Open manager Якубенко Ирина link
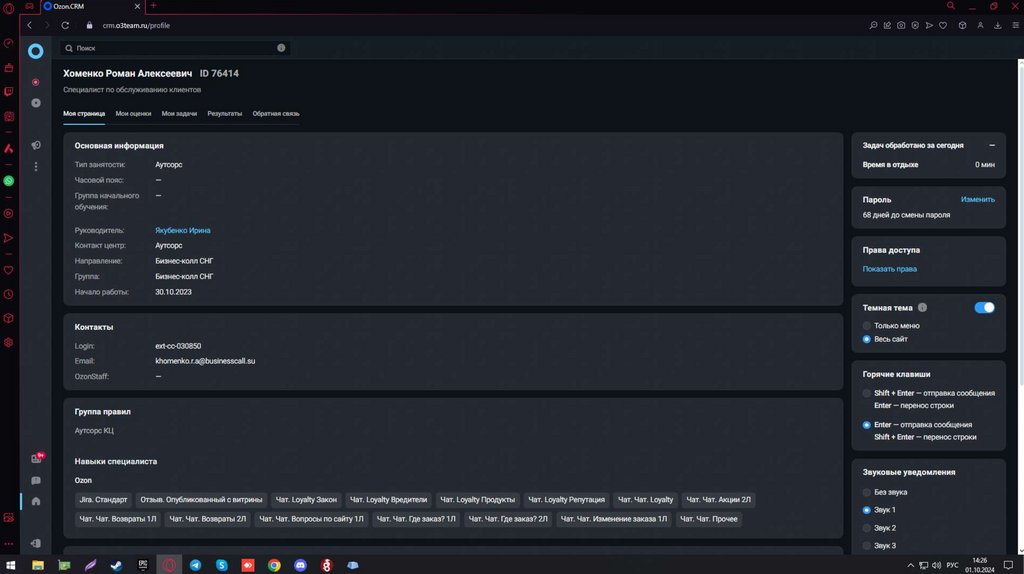Screen dimensions: 1024x574 (182, 231)
